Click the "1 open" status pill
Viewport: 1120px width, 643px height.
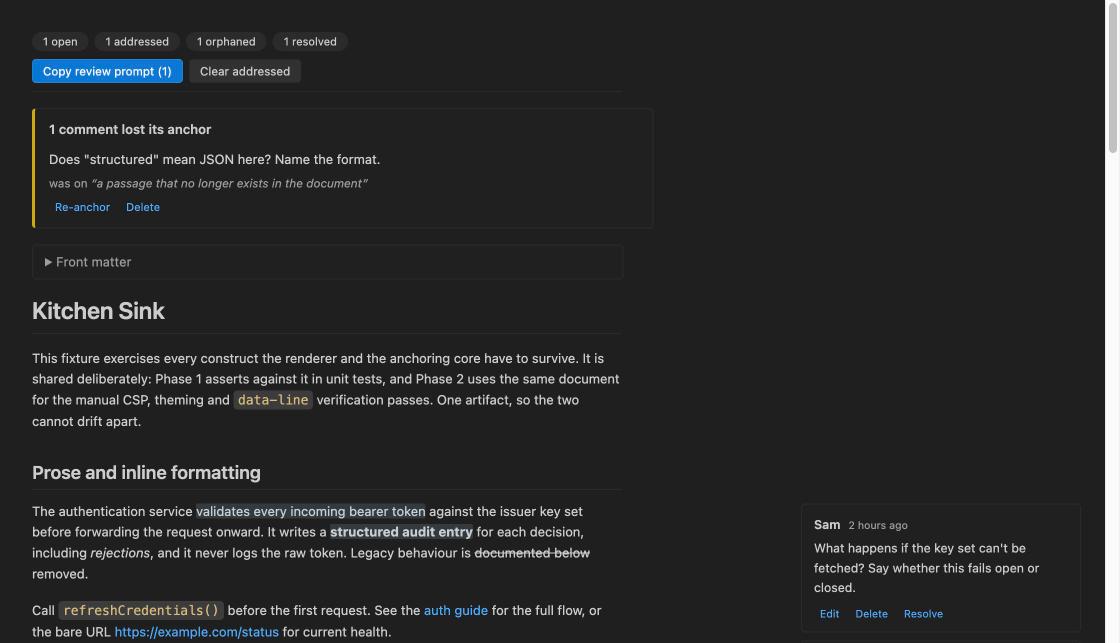(x=60, y=41)
